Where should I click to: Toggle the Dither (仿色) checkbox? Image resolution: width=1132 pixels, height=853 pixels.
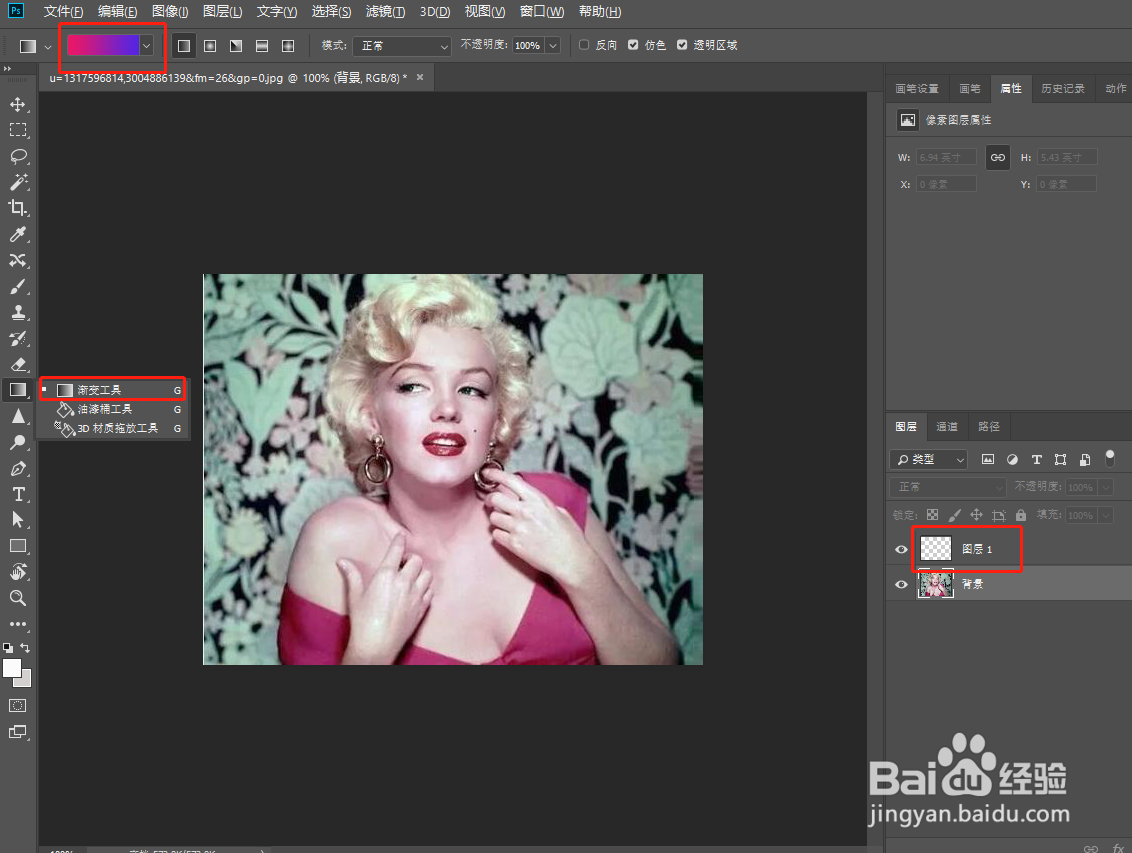click(633, 45)
